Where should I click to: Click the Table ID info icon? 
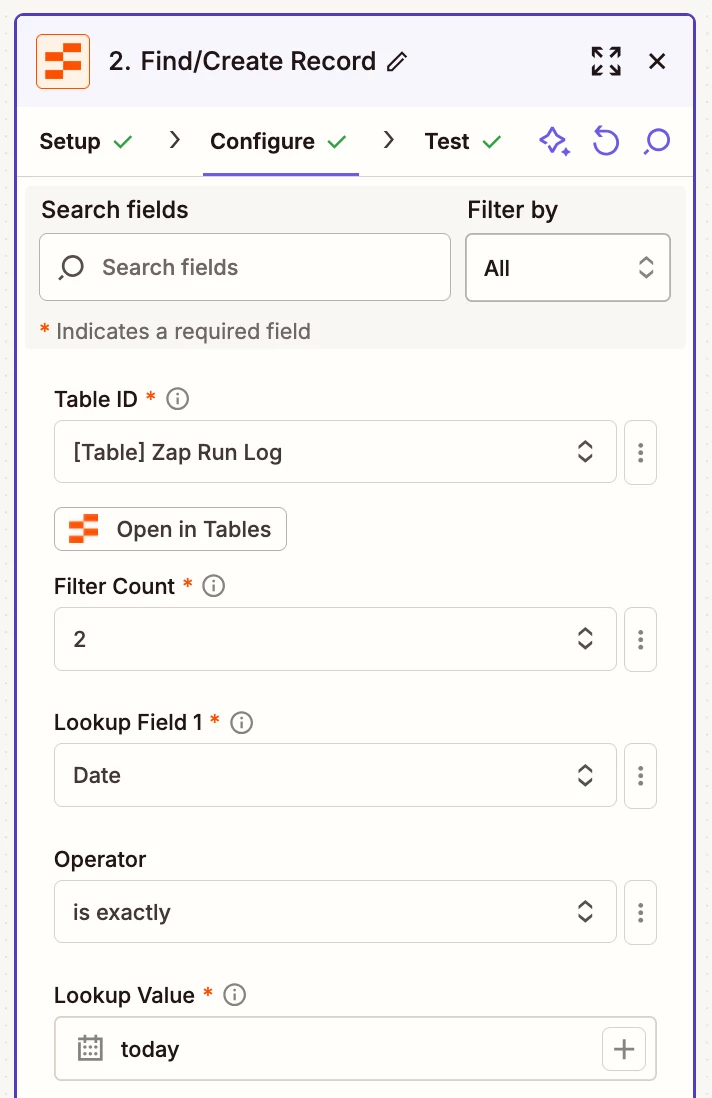178,399
